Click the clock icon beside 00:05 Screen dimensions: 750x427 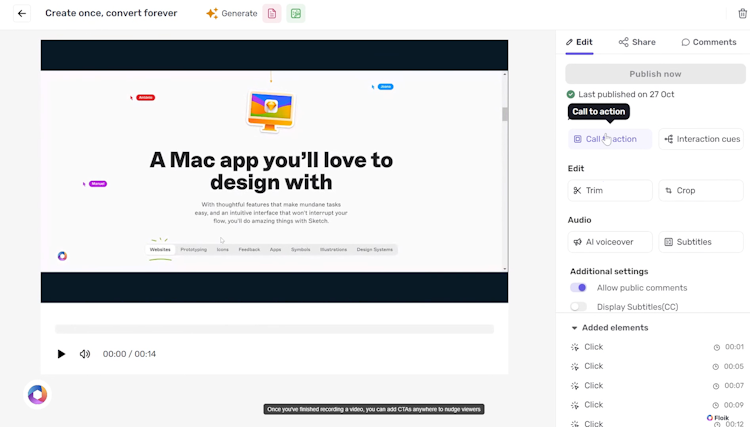(x=716, y=367)
